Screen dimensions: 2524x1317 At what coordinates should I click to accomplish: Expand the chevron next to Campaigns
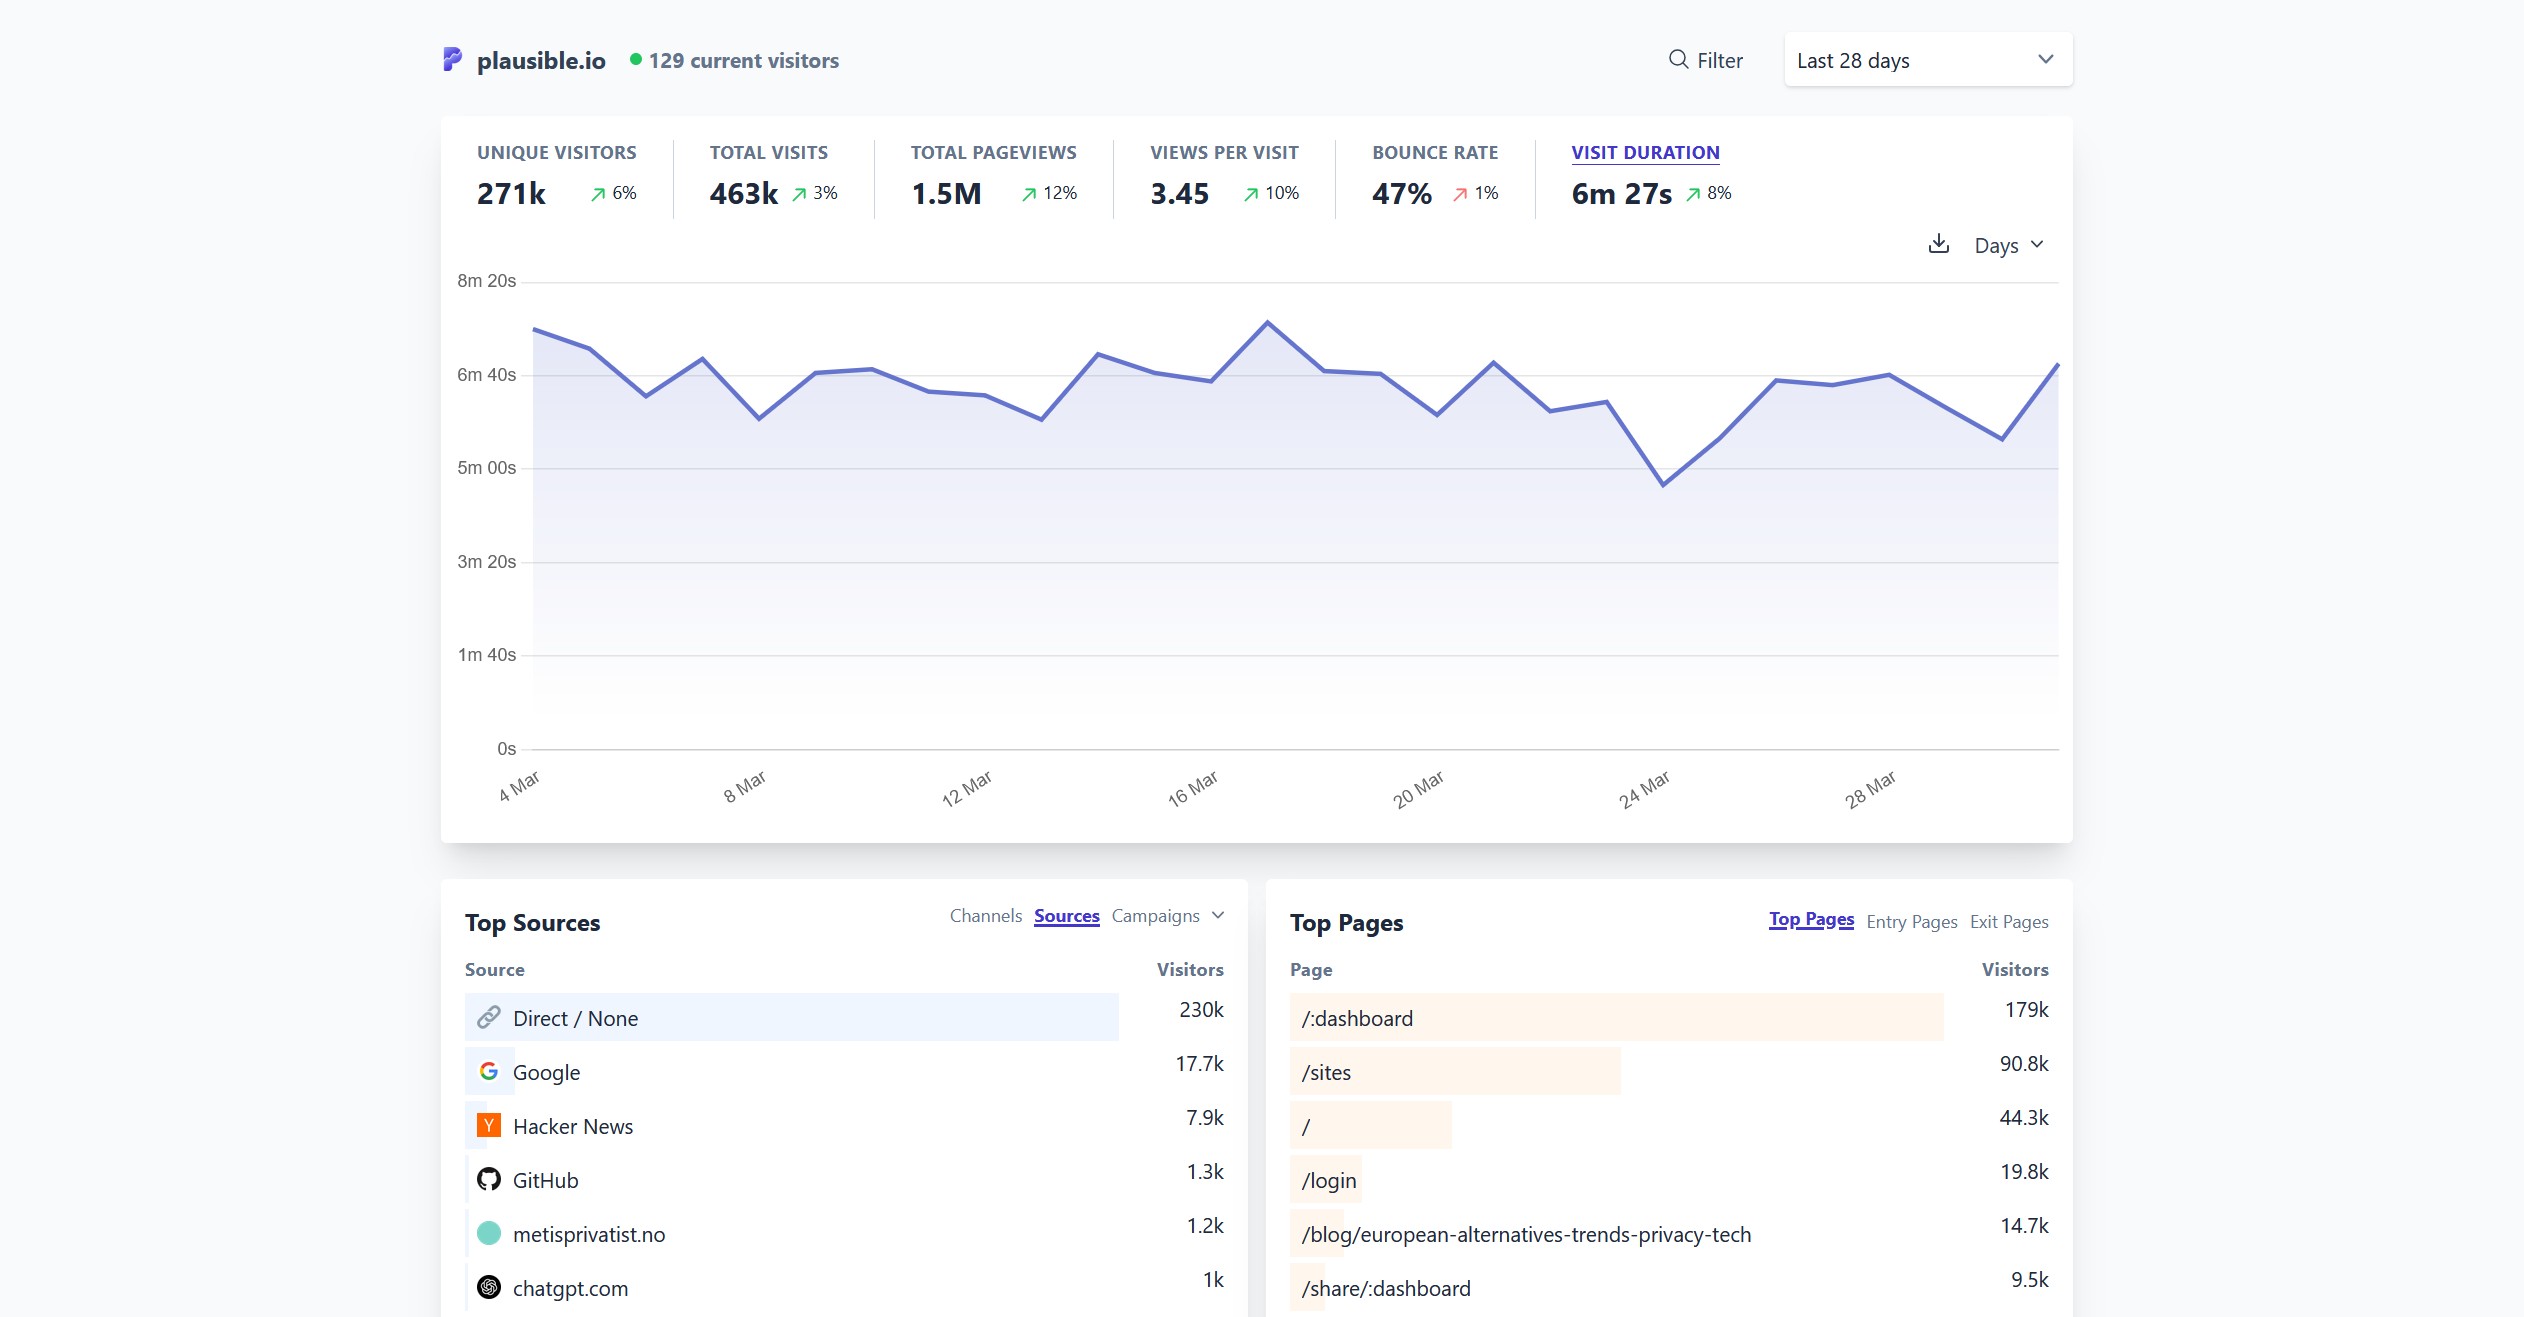coord(1216,915)
